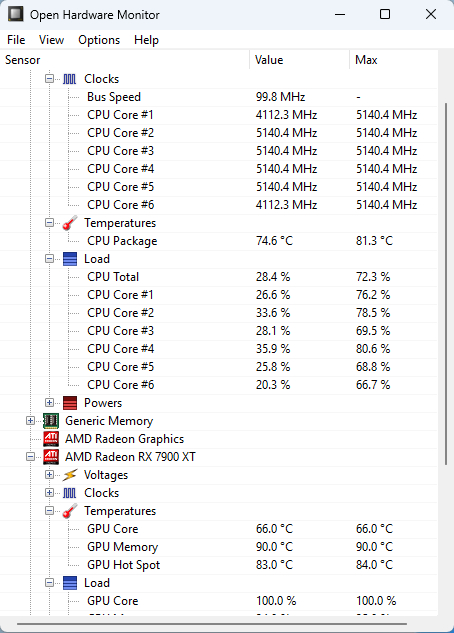Click the CPU Clocks waveform icon
454x633 pixels.
(x=69, y=79)
